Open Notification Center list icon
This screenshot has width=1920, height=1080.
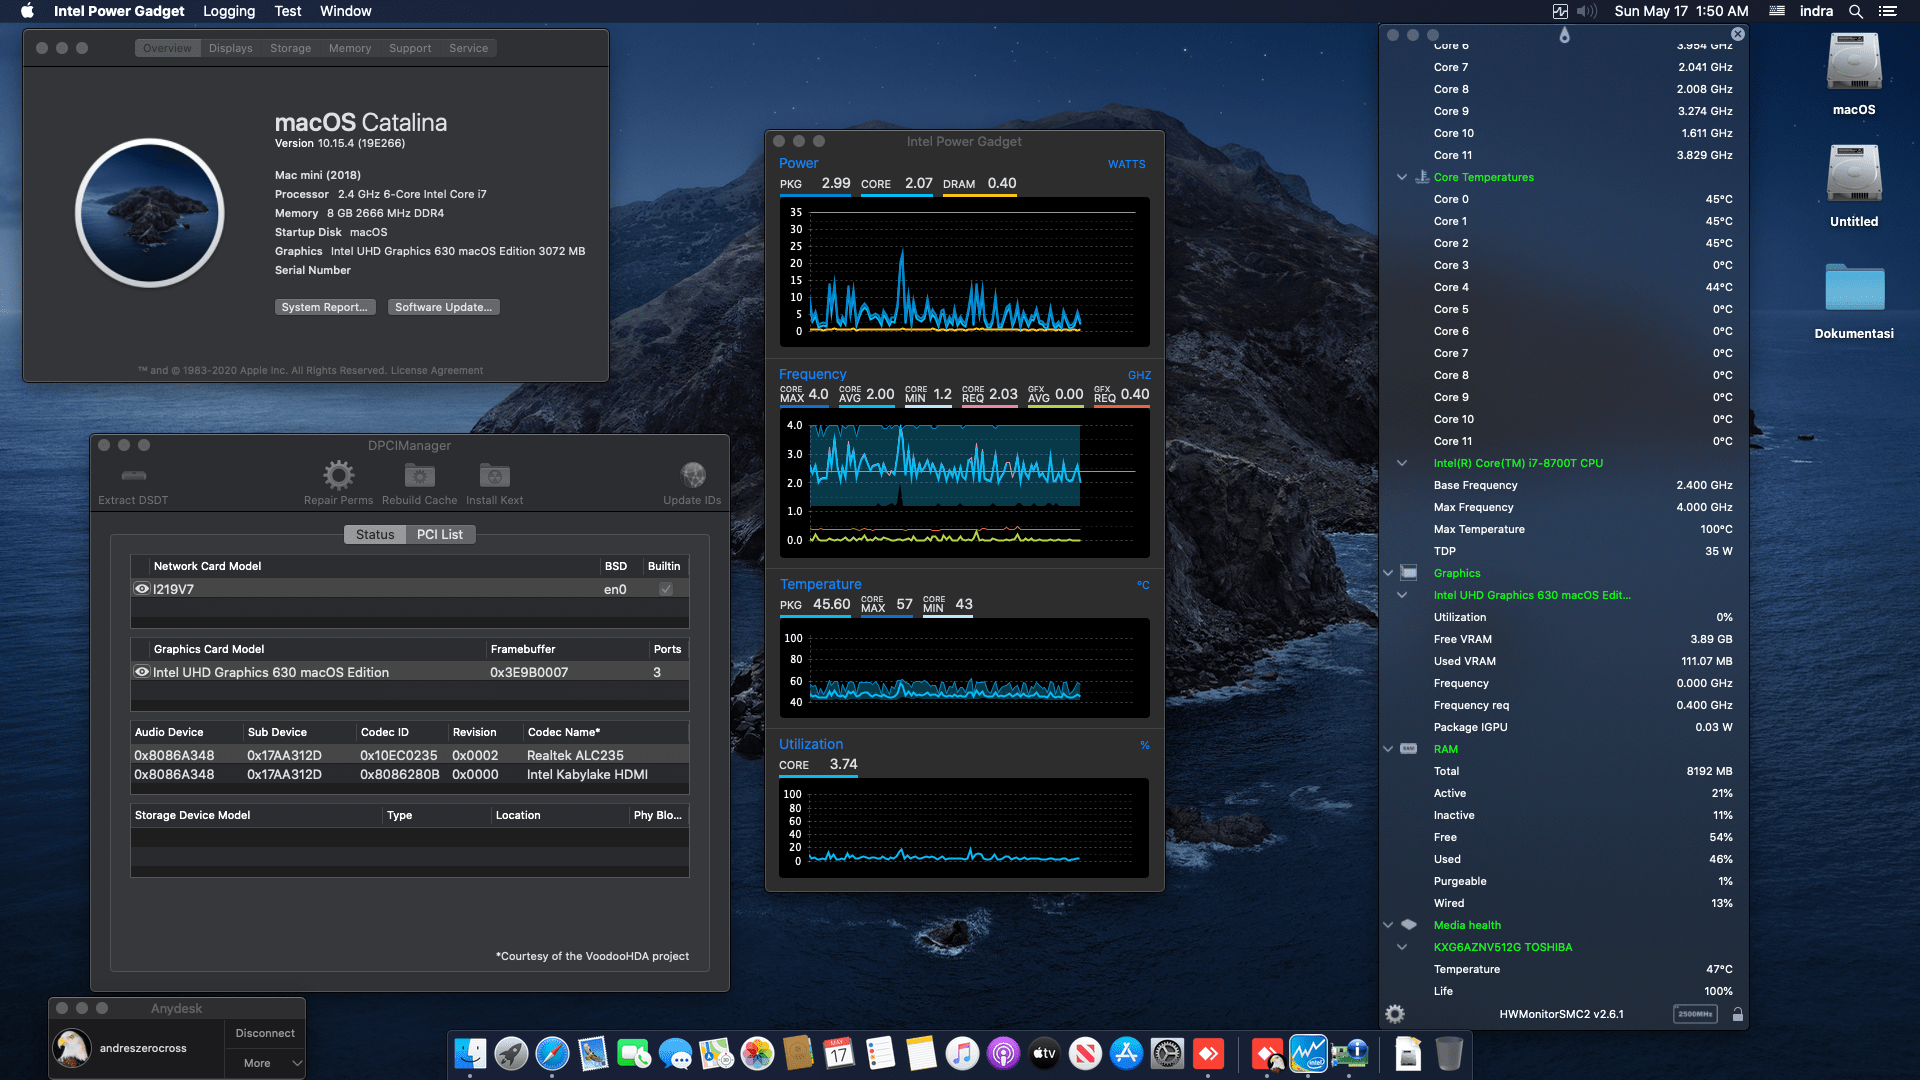click(x=1888, y=11)
